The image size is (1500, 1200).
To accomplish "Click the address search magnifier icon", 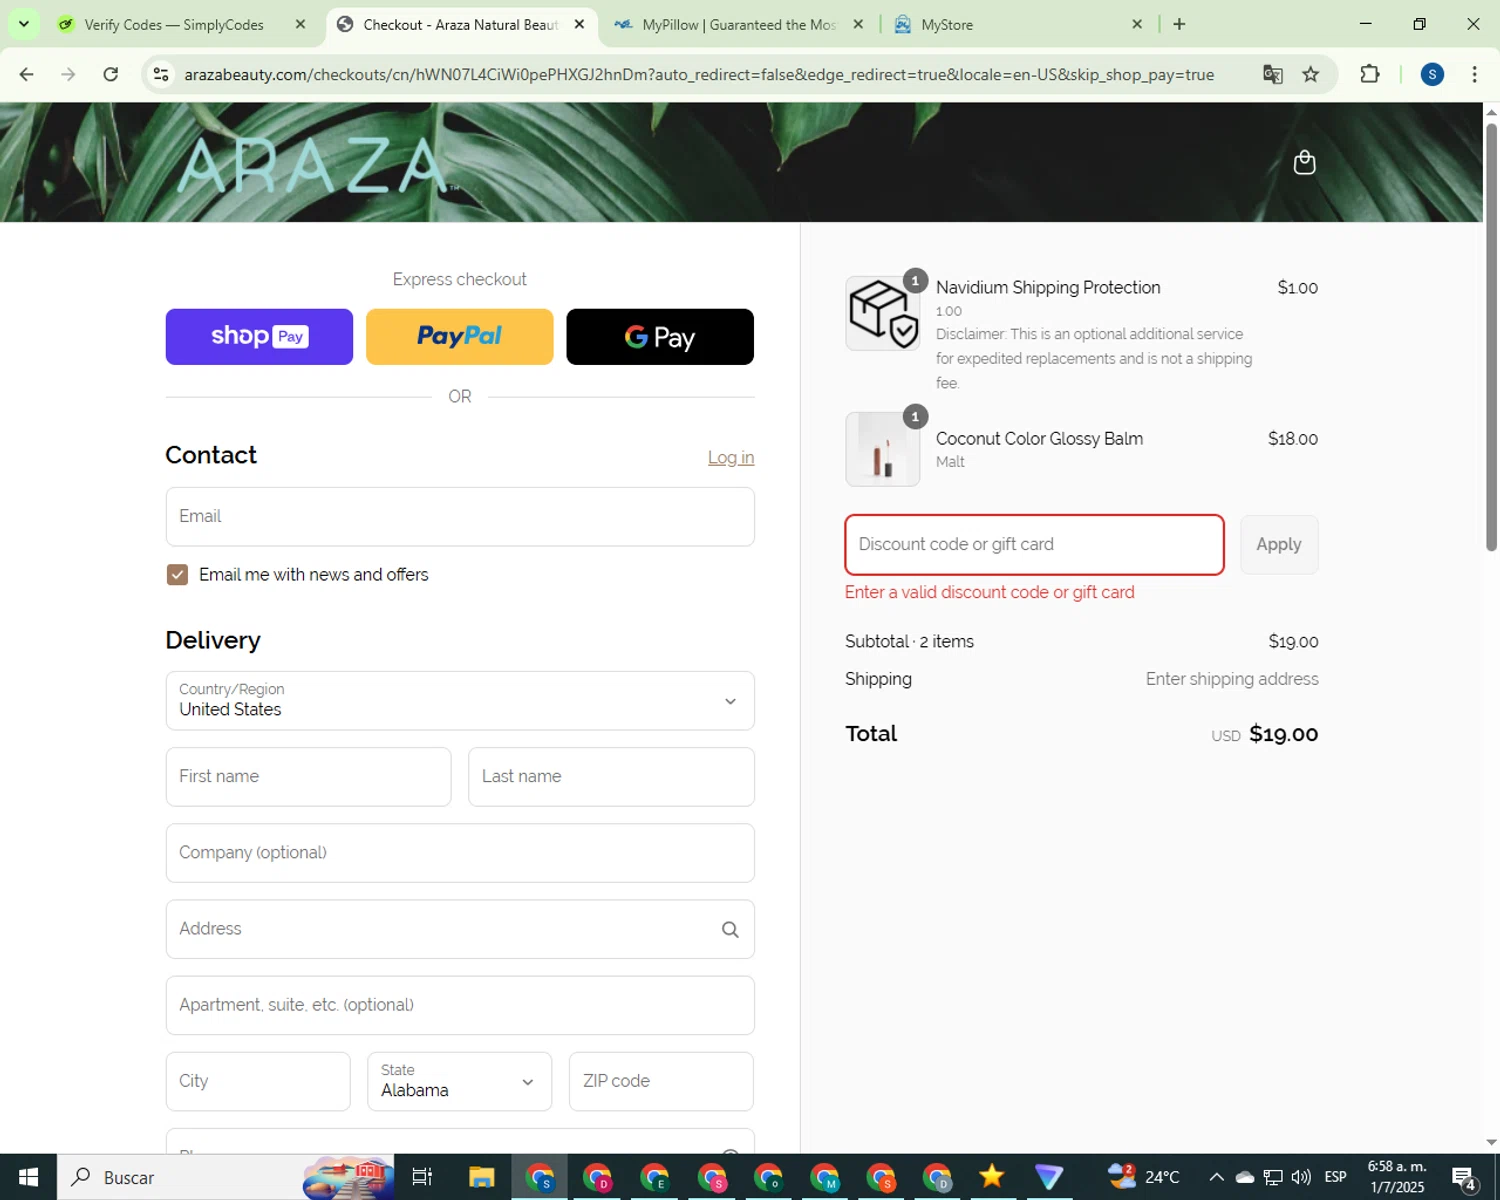I will [x=730, y=930].
